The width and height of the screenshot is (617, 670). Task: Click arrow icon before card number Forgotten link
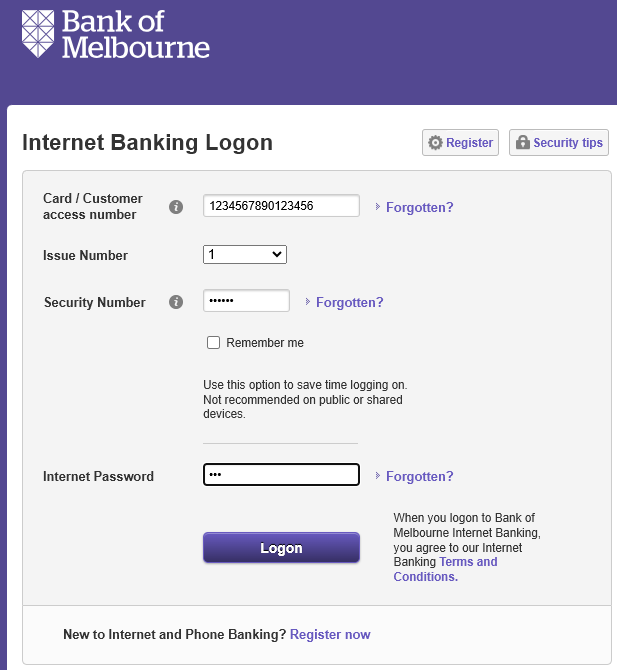click(378, 207)
